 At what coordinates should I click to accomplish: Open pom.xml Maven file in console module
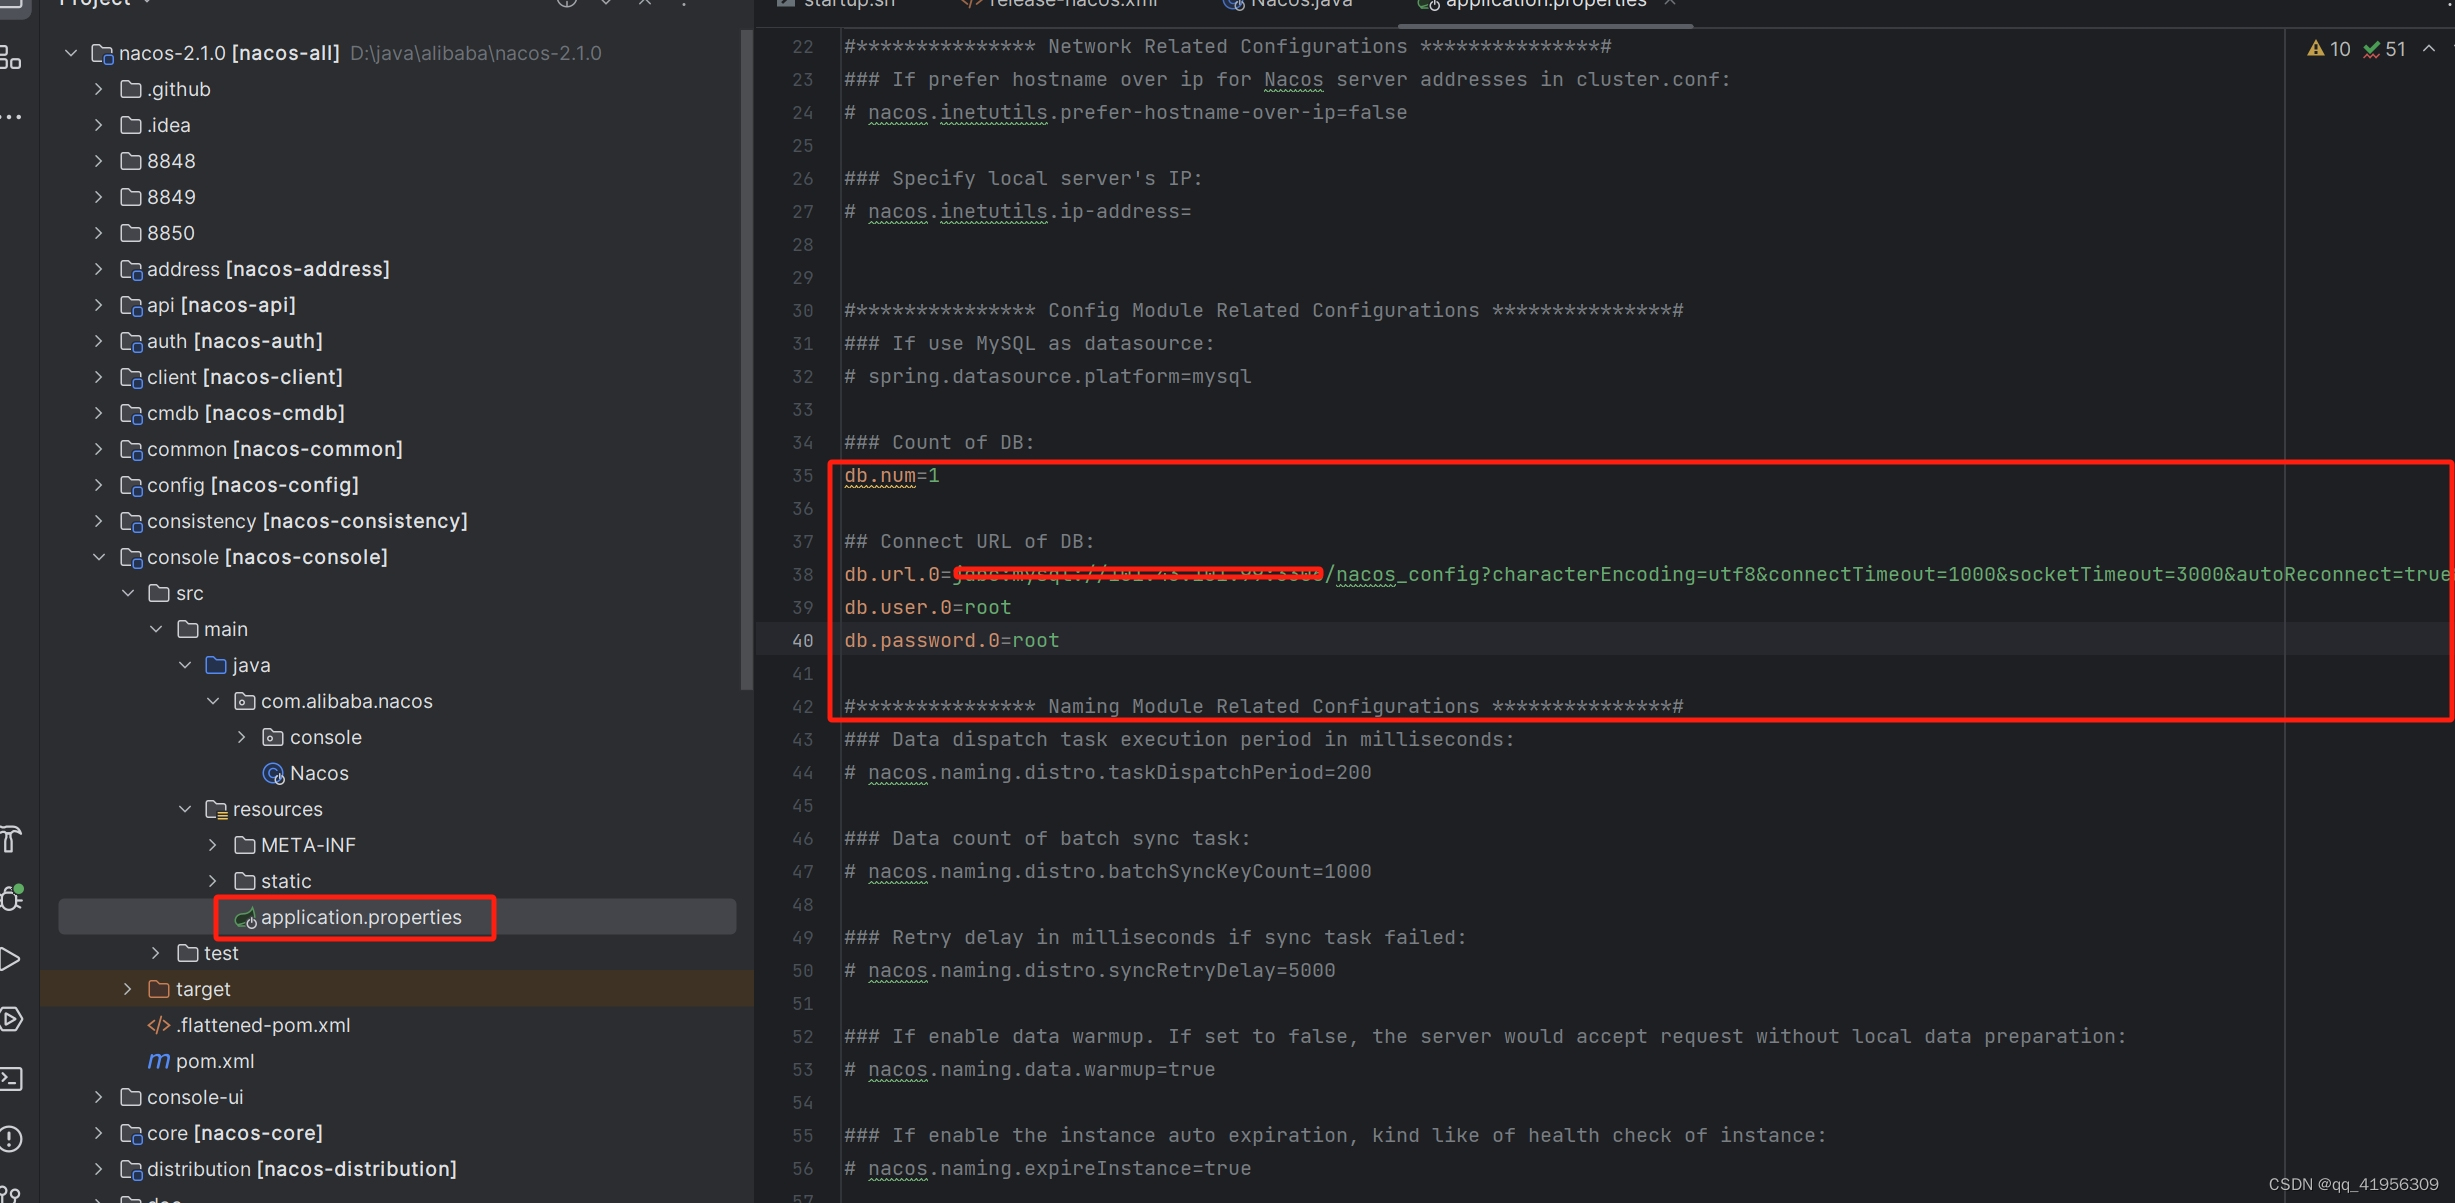click(x=201, y=1061)
